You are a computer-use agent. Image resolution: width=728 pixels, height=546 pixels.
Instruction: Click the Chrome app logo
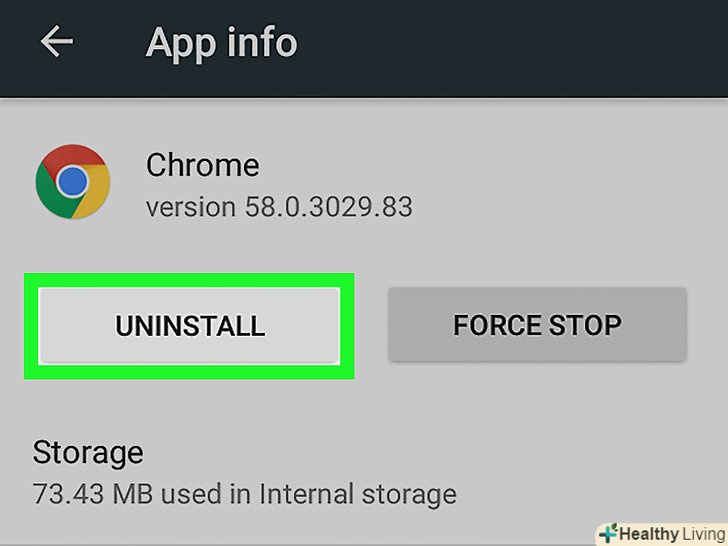[72, 181]
